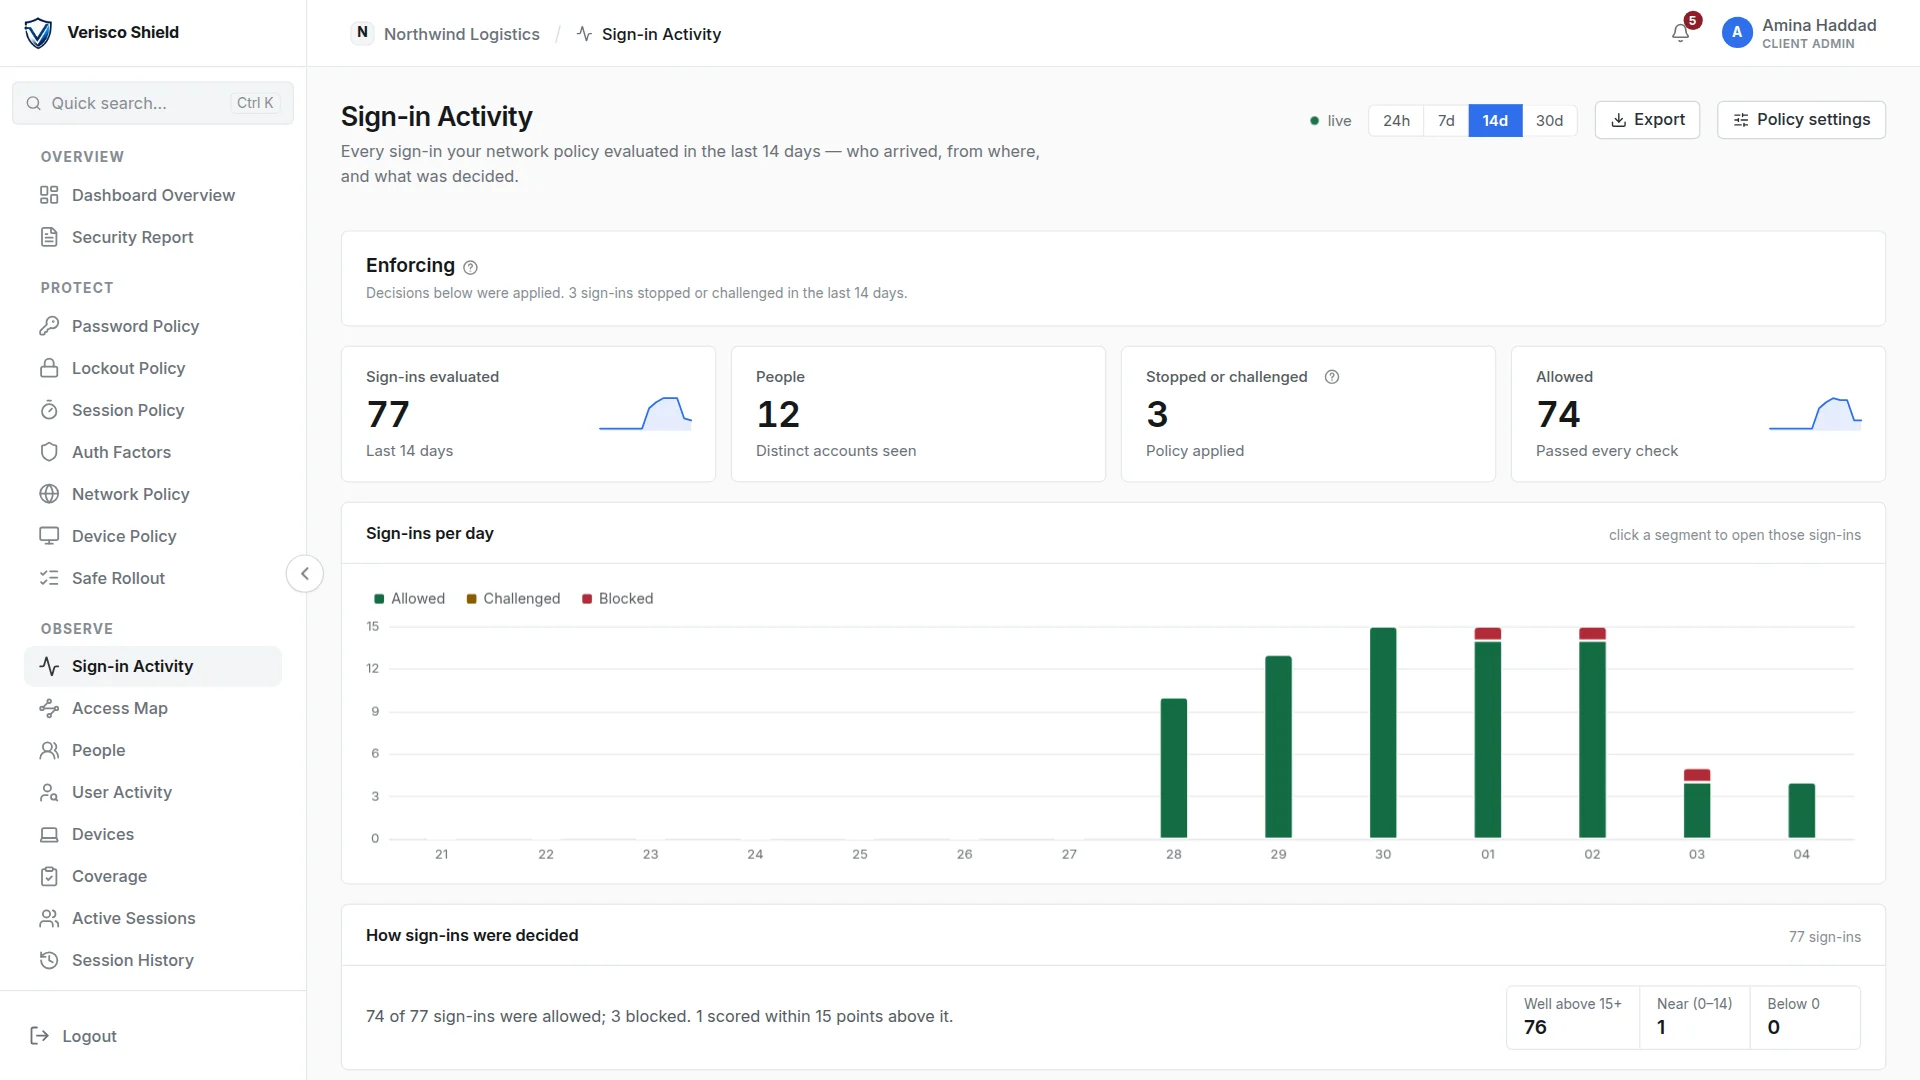Select the 14d time range
The height and width of the screenshot is (1080, 1920).
(1495, 120)
